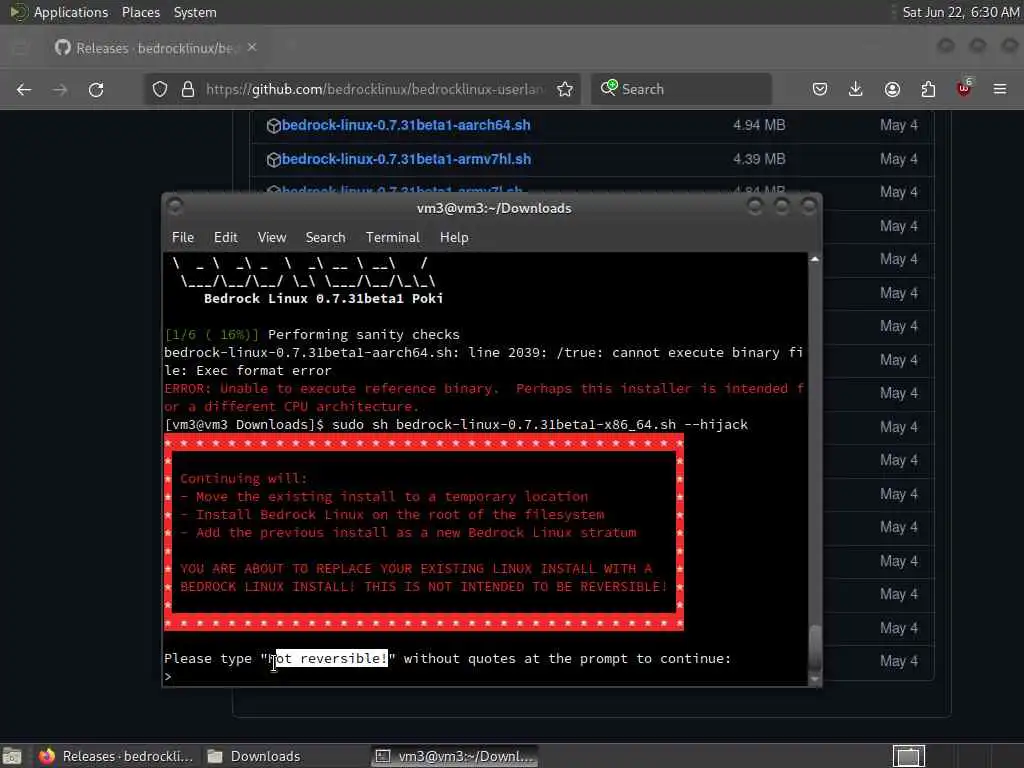Open the System menu
This screenshot has height=768, width=1024.
pyautogui.click(x=195, y=12)
